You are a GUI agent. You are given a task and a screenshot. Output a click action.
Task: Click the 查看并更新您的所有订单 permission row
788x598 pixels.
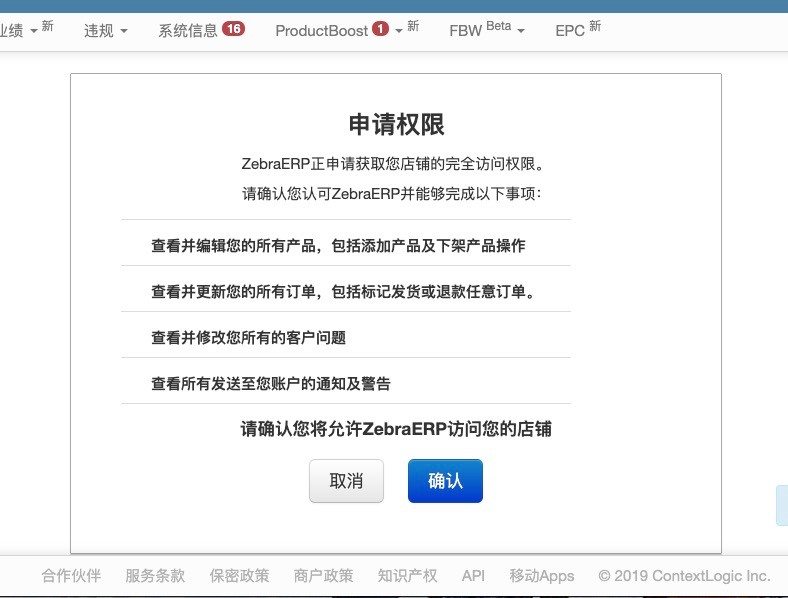coord(344,292)
